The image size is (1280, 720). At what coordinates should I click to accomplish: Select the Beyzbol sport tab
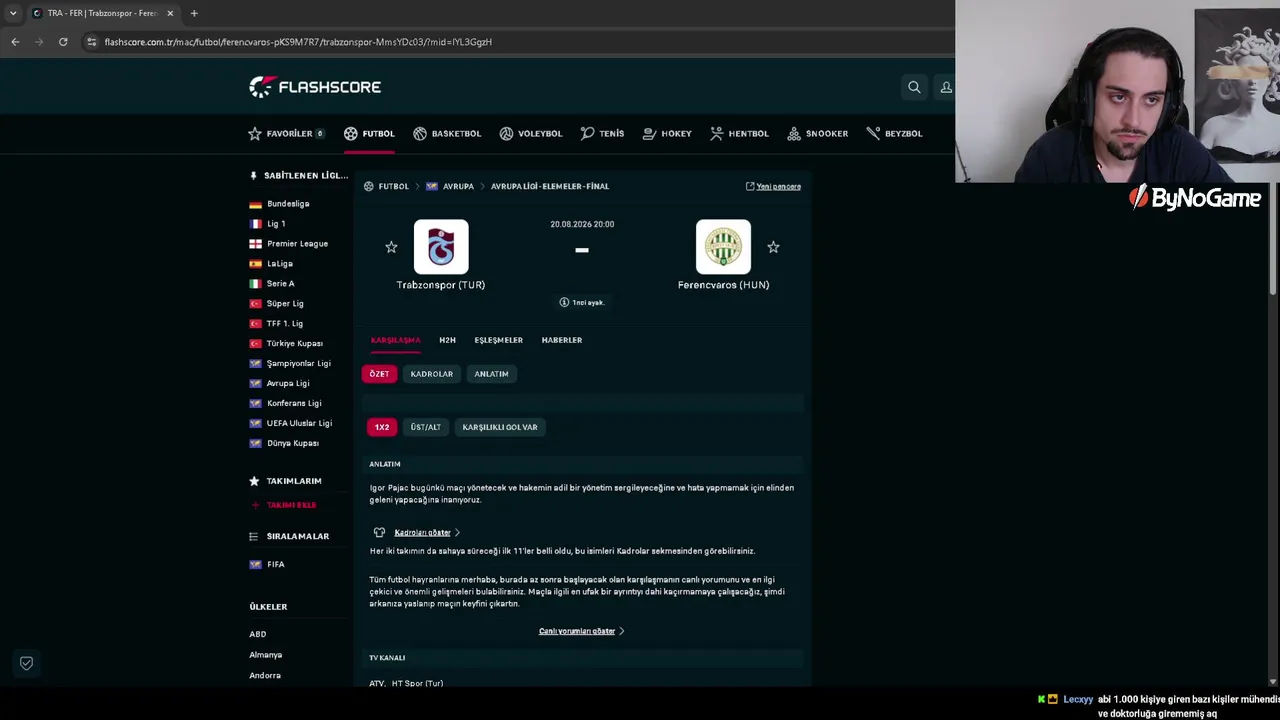[894, 133]
